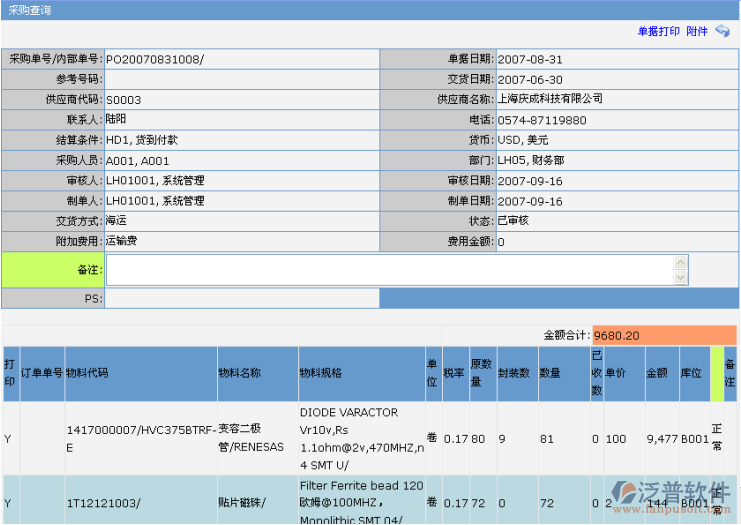Select material code 1417000007/HVC375BTRF-E
This screenshot has width=741, height=525.
141,439
